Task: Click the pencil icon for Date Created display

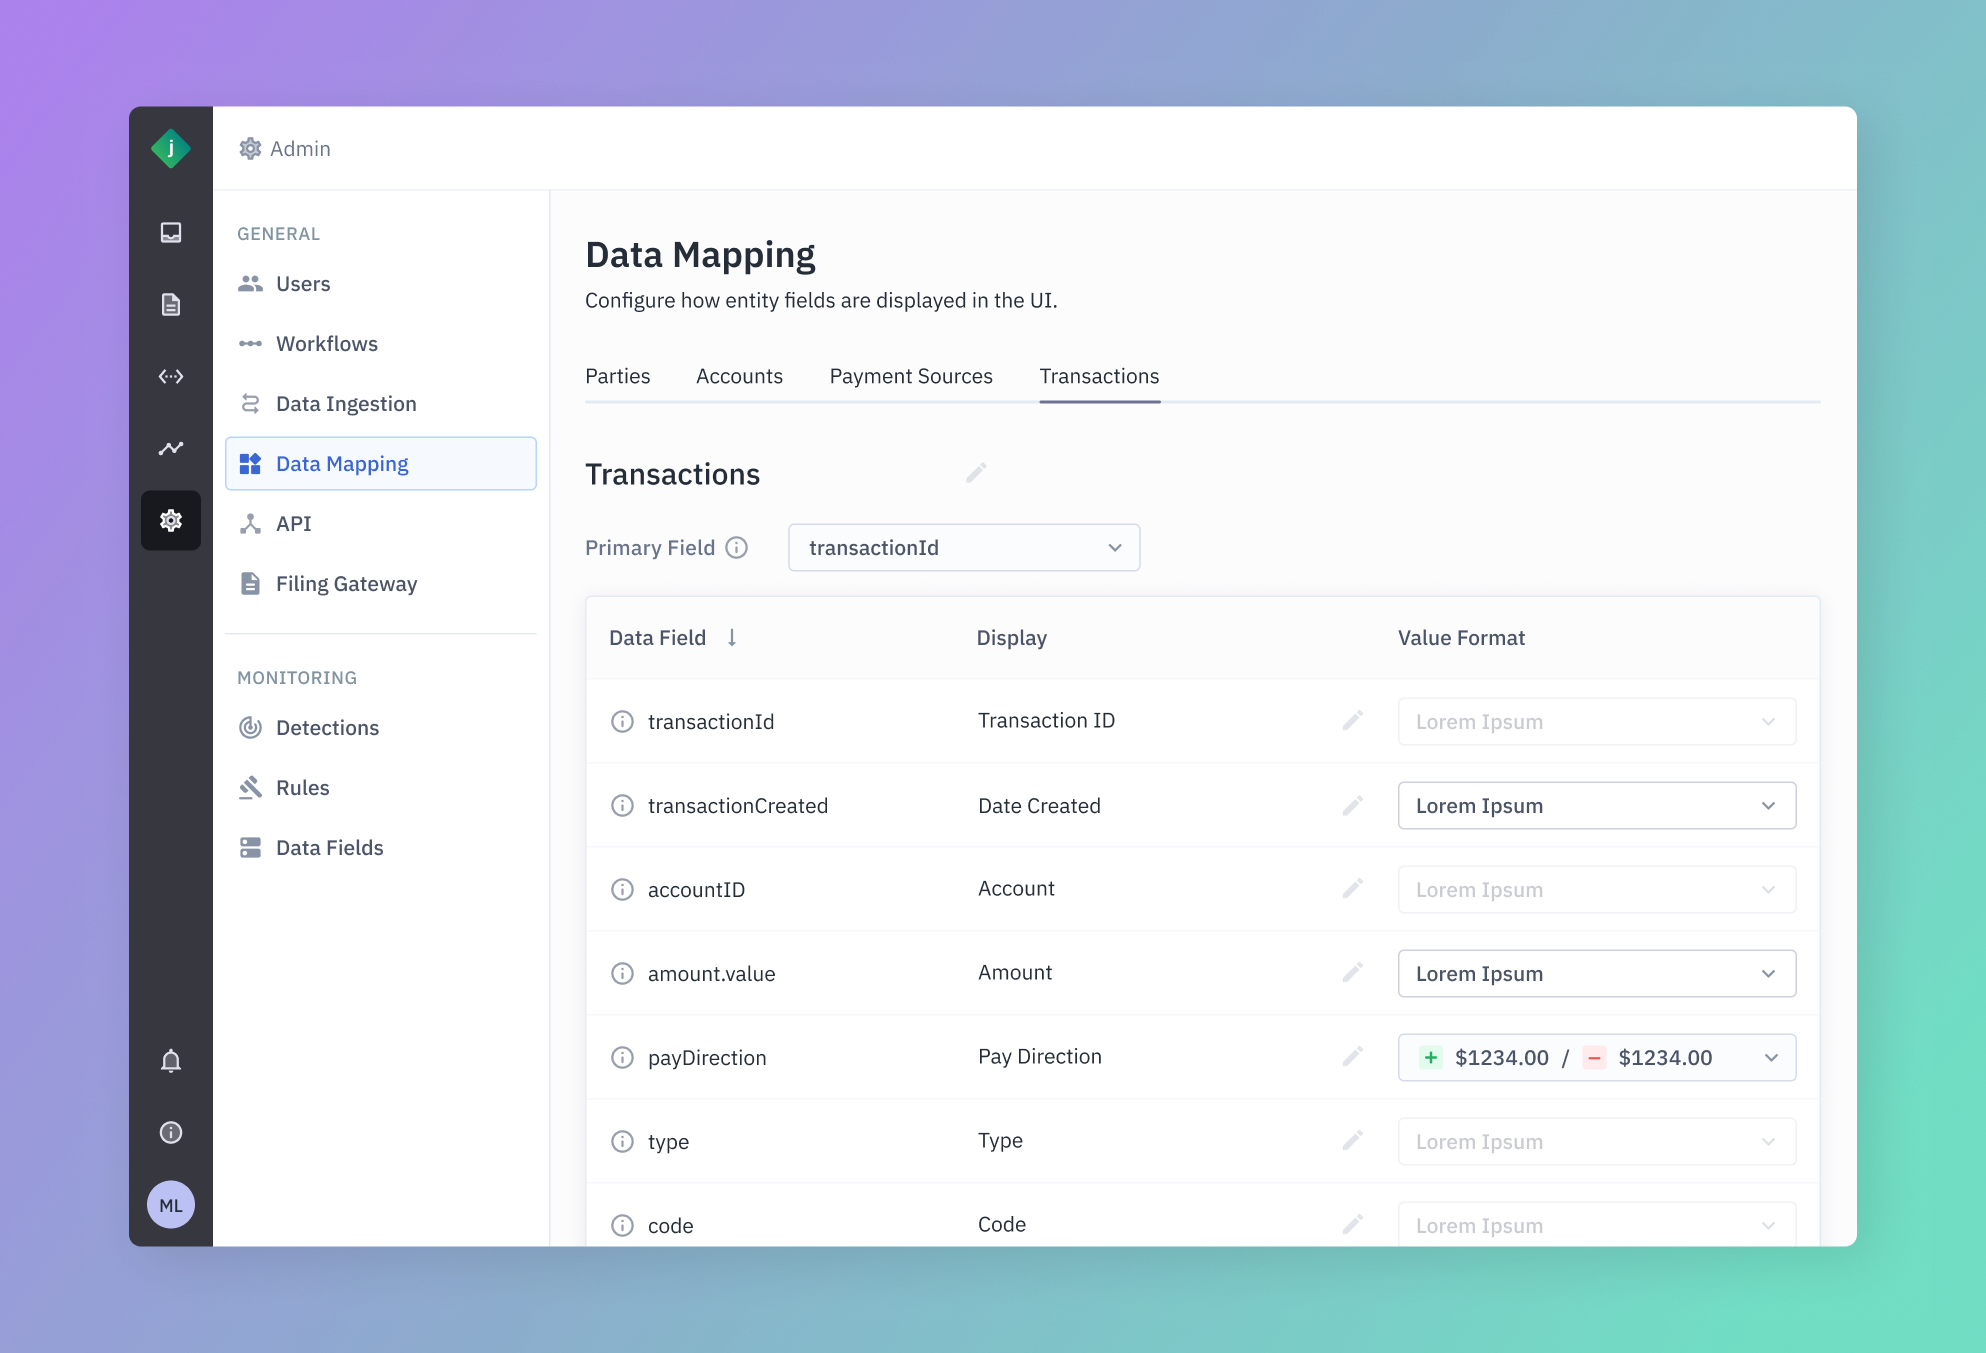Action: click(x=1353, y=806)
